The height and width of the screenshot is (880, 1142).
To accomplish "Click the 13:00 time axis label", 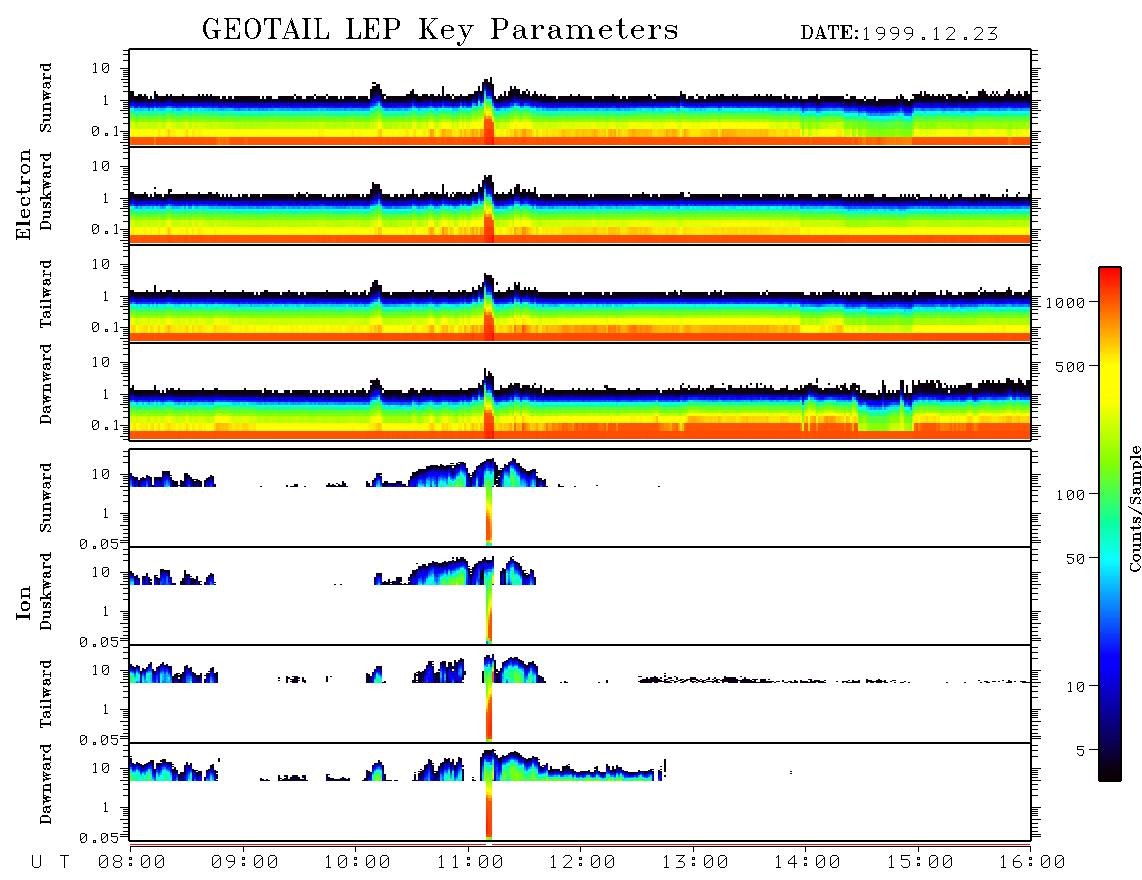I will point(695,862).
